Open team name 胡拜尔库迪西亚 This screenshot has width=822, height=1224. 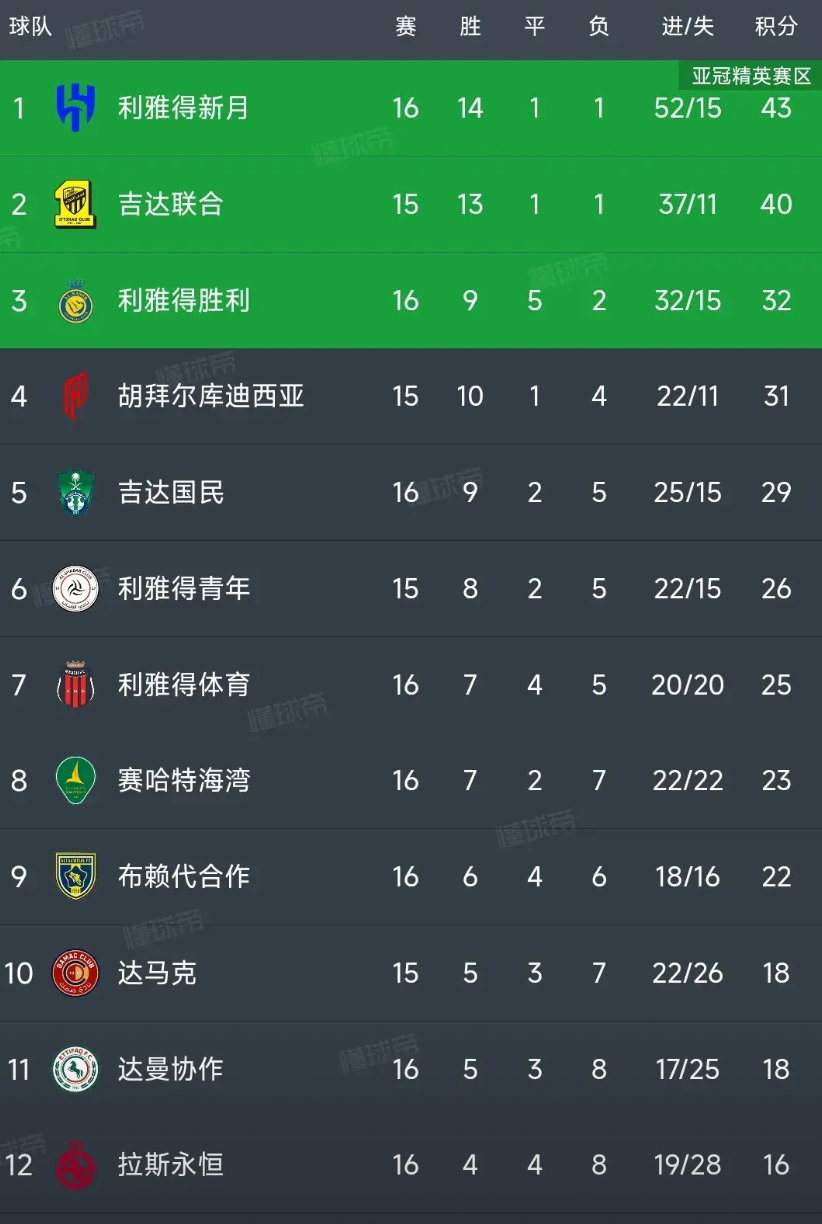click(211, 396)
